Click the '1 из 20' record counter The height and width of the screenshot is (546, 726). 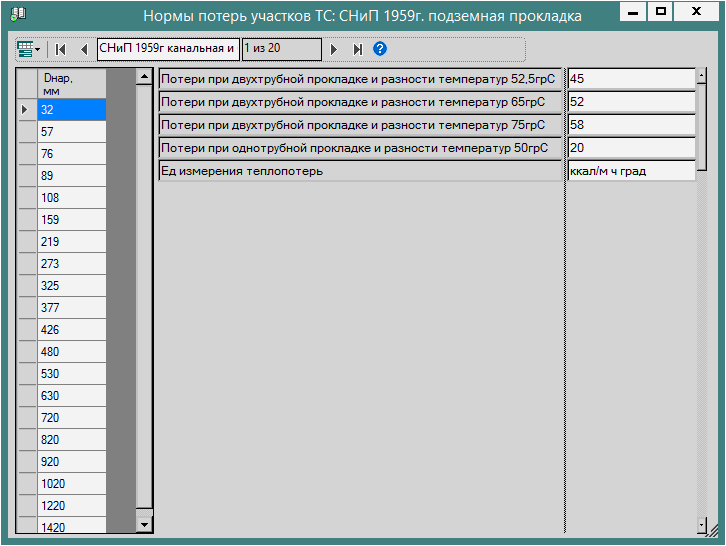tap(281, 49)
